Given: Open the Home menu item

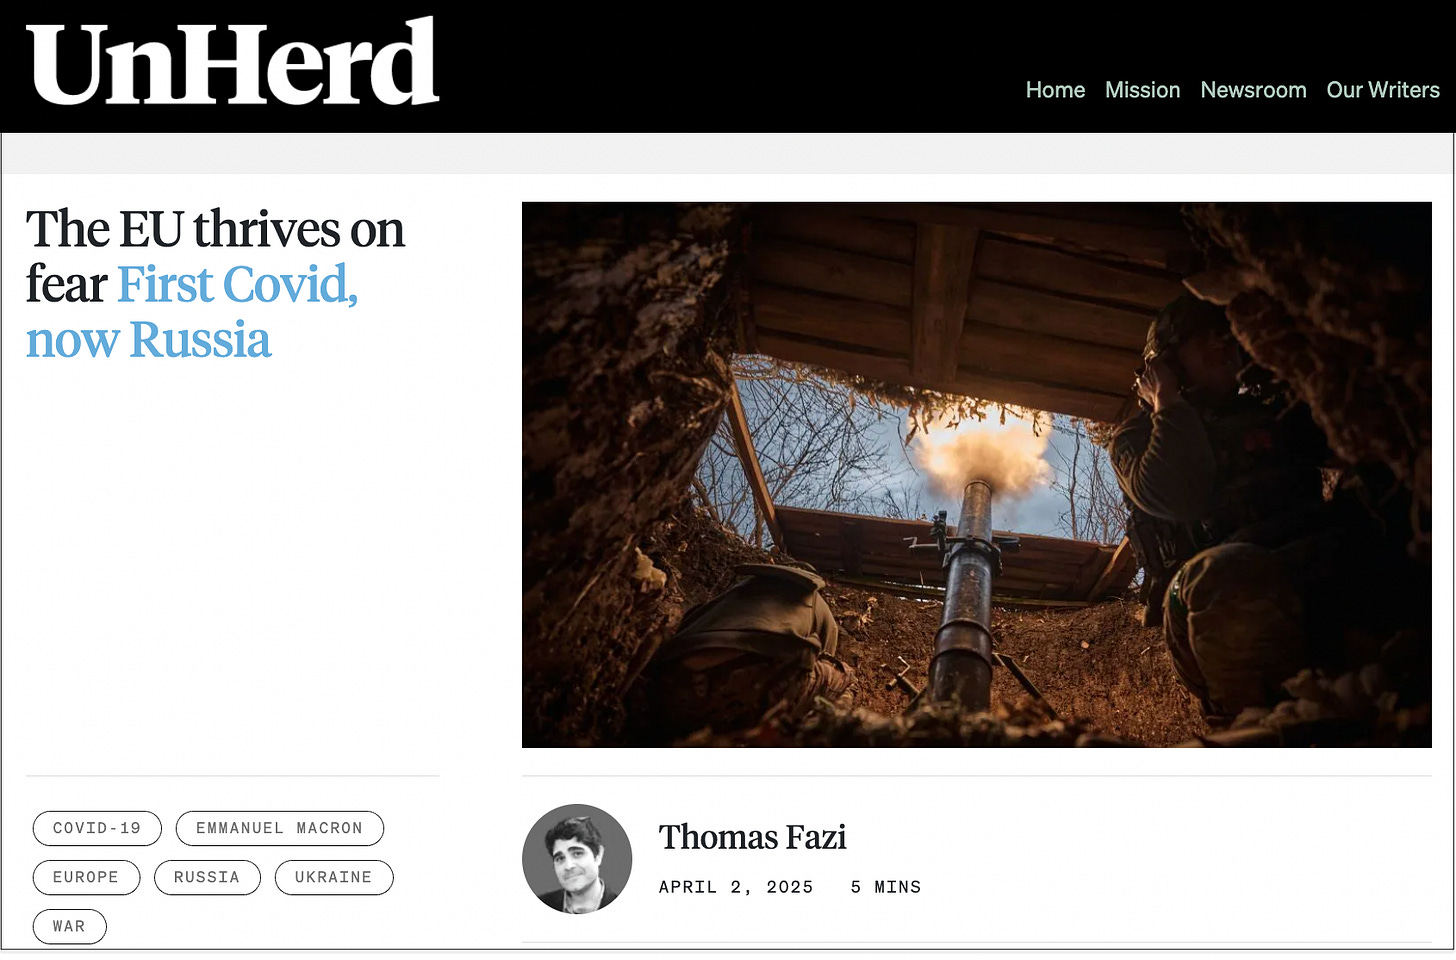Looking at the screenshot, I should coord(1055,90).
